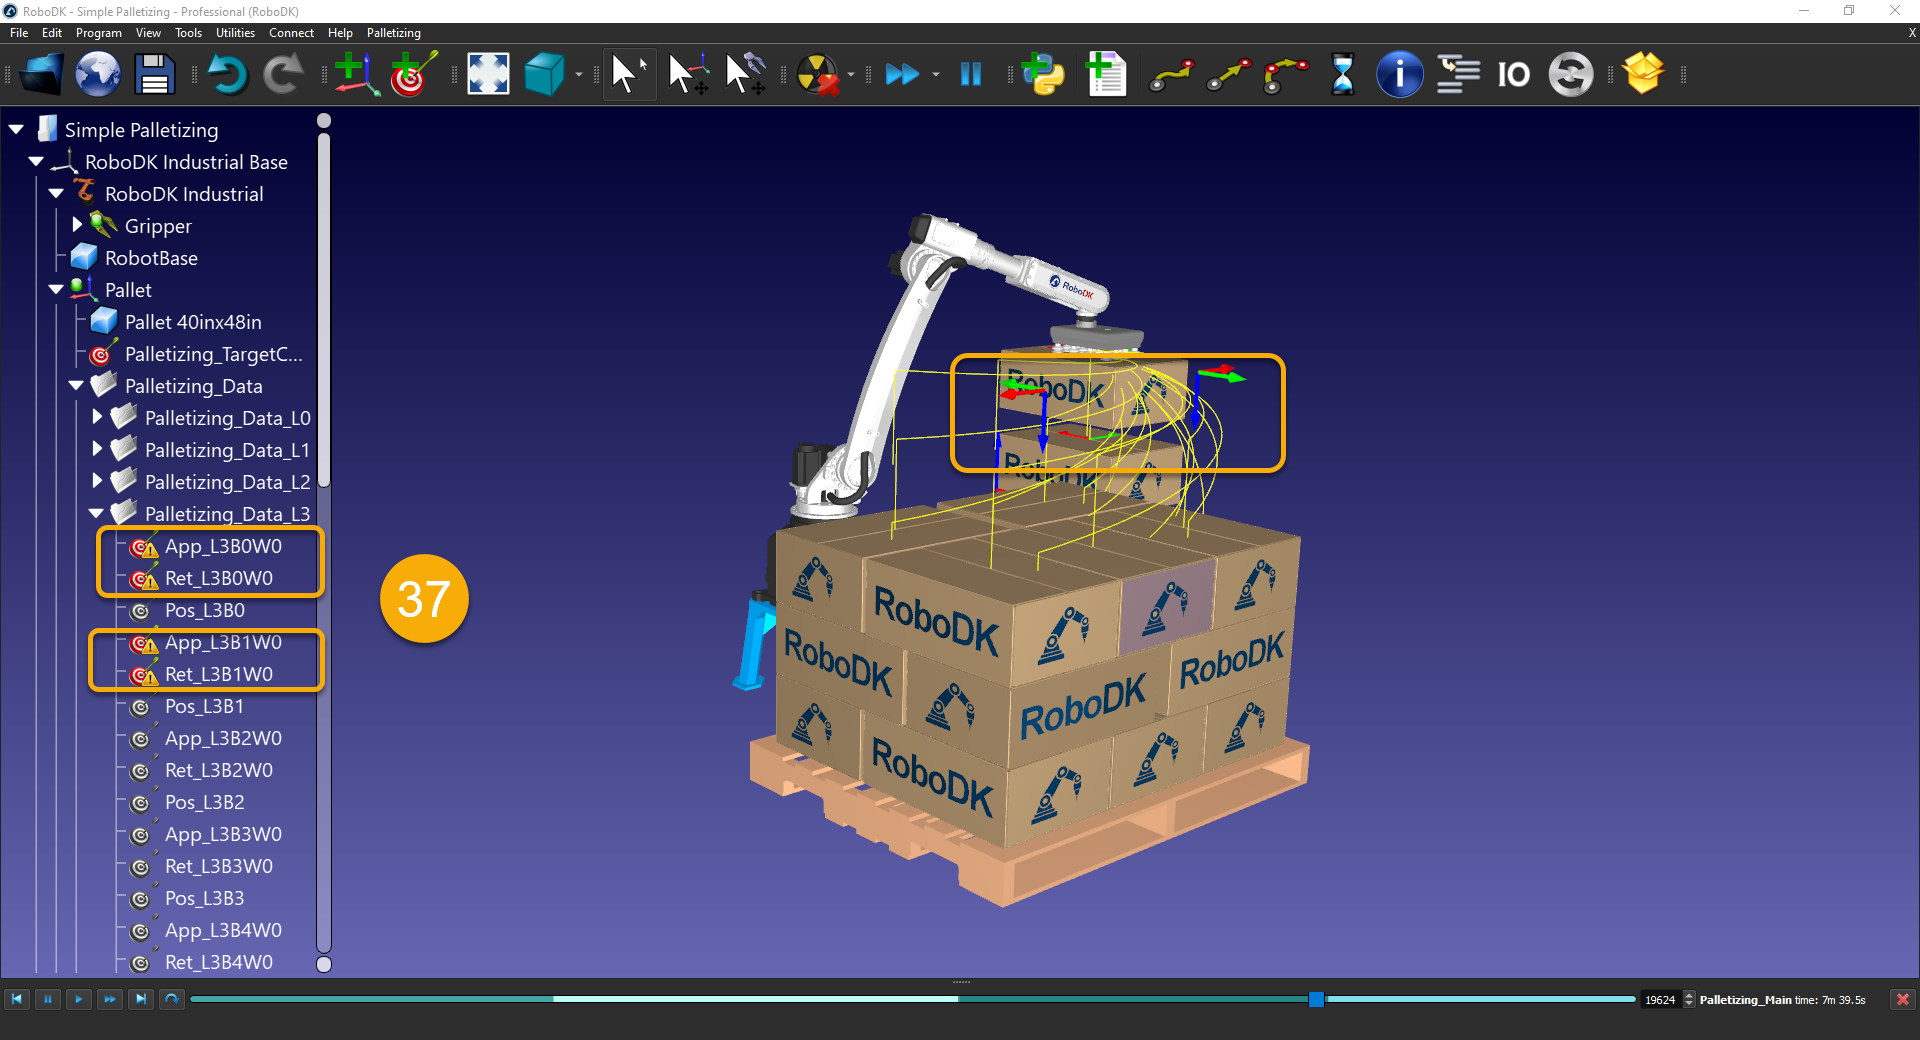Activate the collision checking icon
Image resolution: width=1920 pixels, height=1040 pixels.
pyautogui.click(x=819, y=74)
